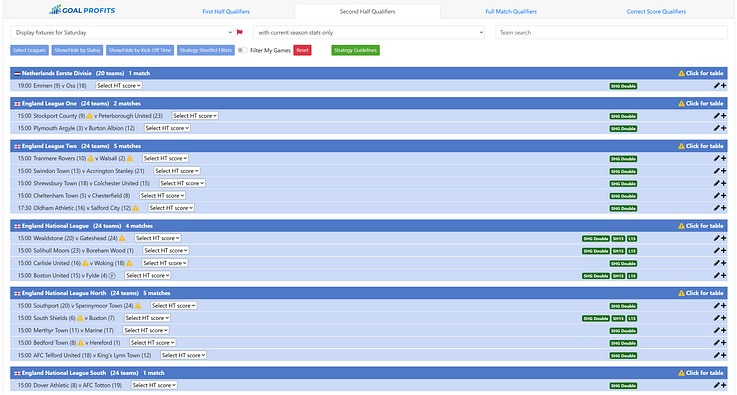Viewport: 737px width, 395px height.
Task: Click the Goal Profits logo
Action: (82, 10)
